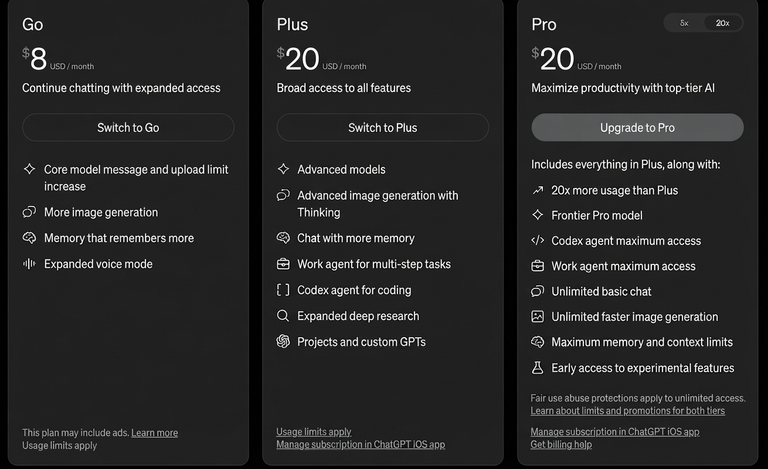Open the Learn more link about ads
Viewport: 768px width, 469px height.
tap(154, 433)
